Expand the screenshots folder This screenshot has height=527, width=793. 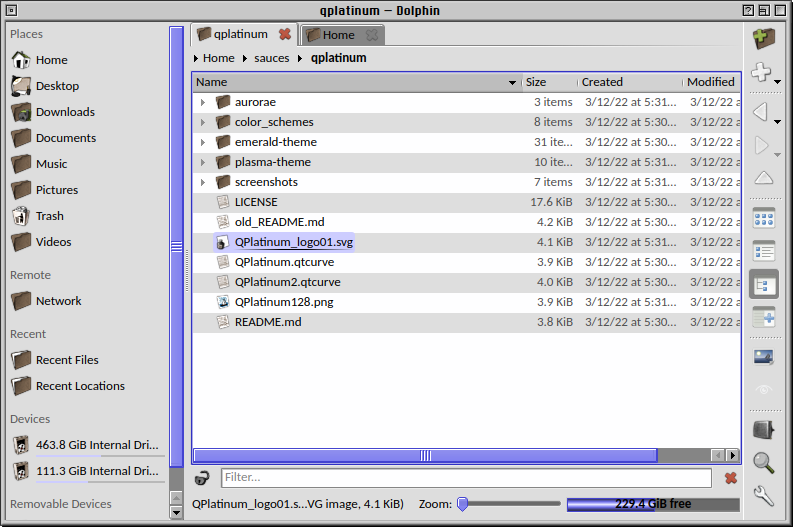203,182
